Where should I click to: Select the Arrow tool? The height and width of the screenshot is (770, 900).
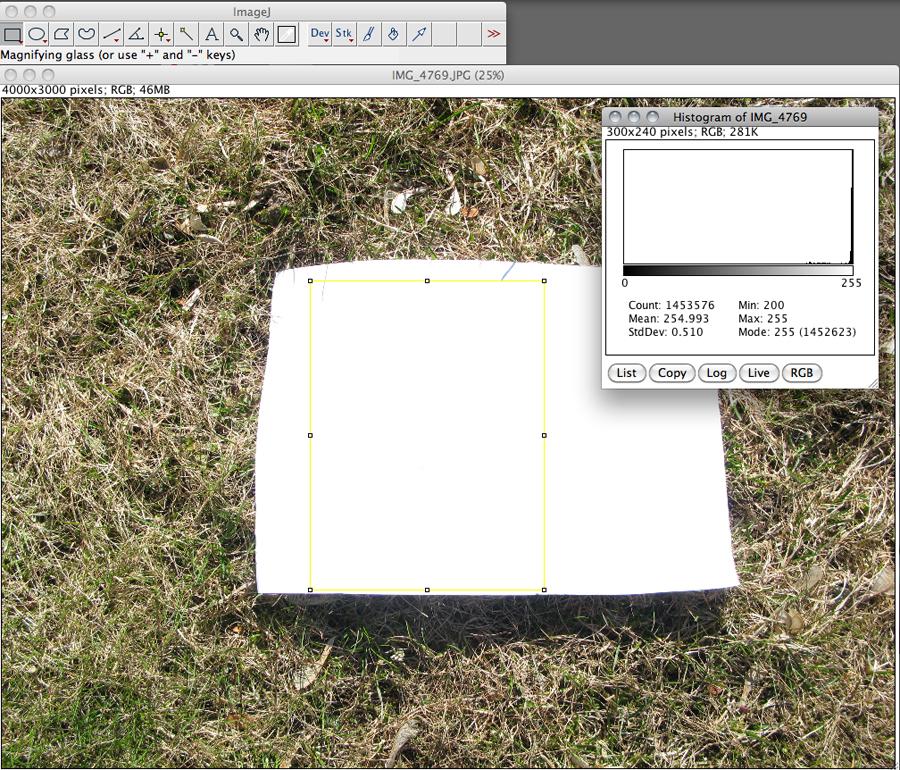(x=419, y=34)
